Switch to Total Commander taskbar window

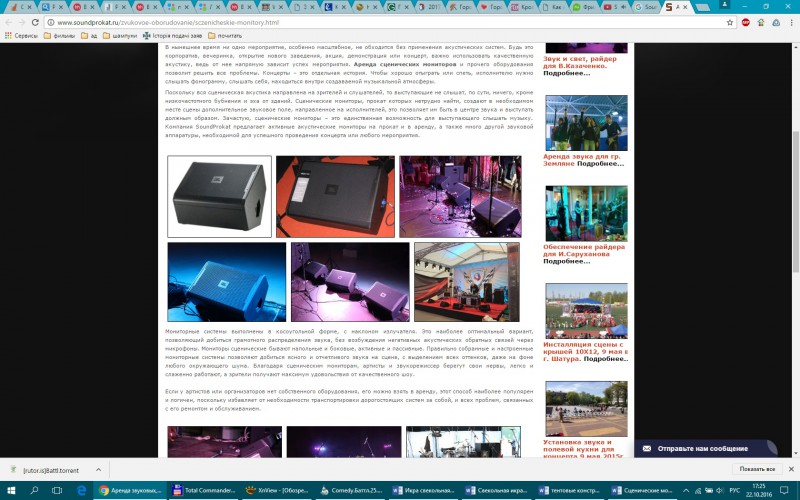203,490
